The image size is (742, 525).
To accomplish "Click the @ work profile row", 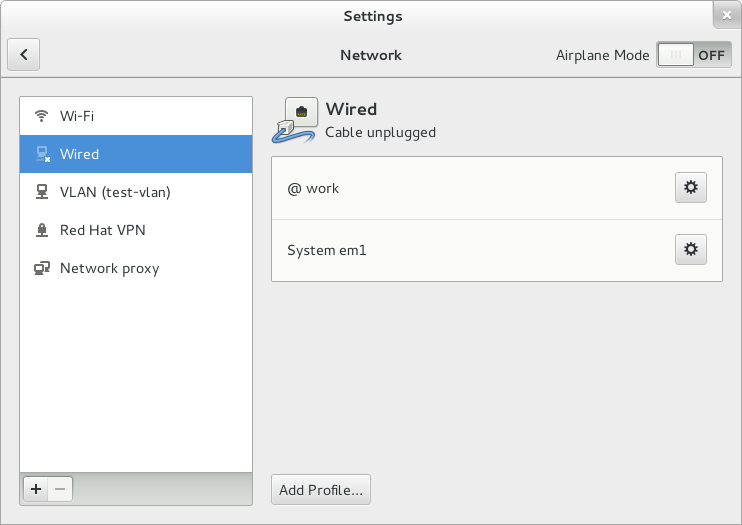I will 497,188.
